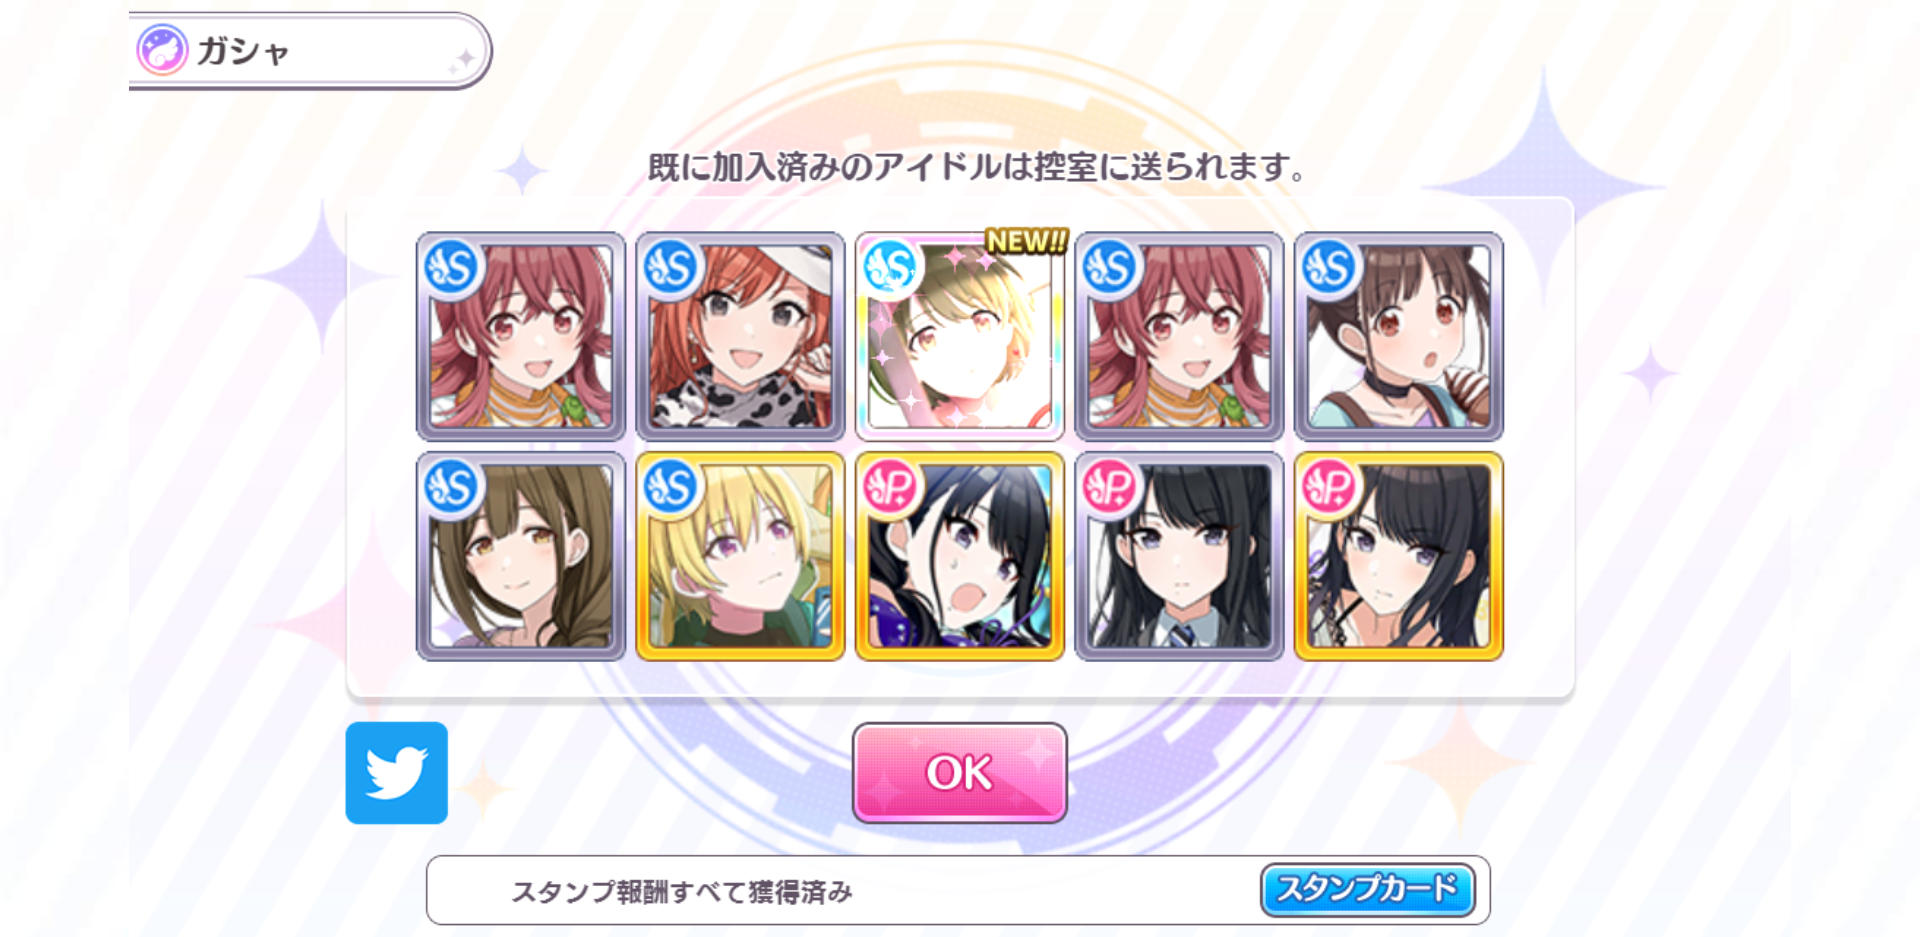
Task: Click the スタンプ報酬すべて獲得済み status bar
Action: pyautogui.click(x=958, y=890)
